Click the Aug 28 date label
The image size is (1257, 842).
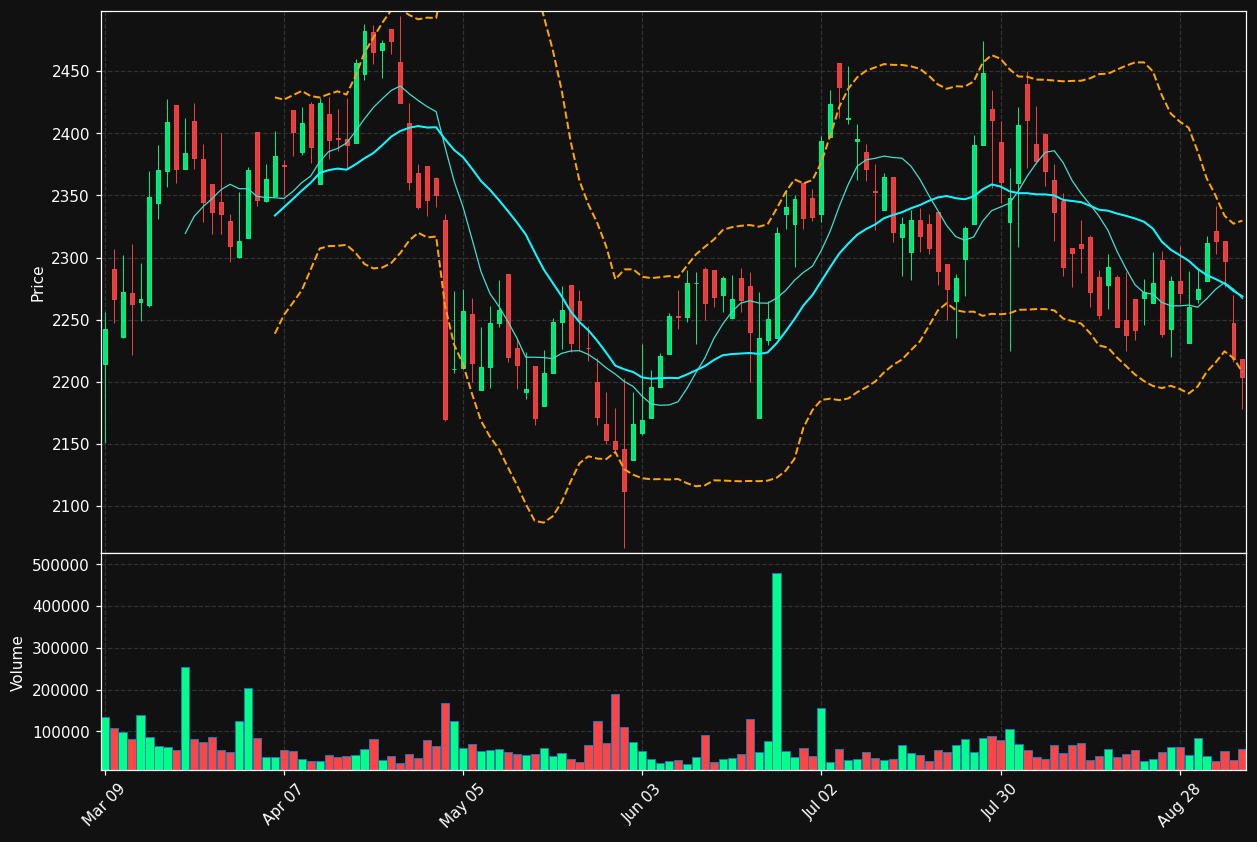(x=1179, y=805)
